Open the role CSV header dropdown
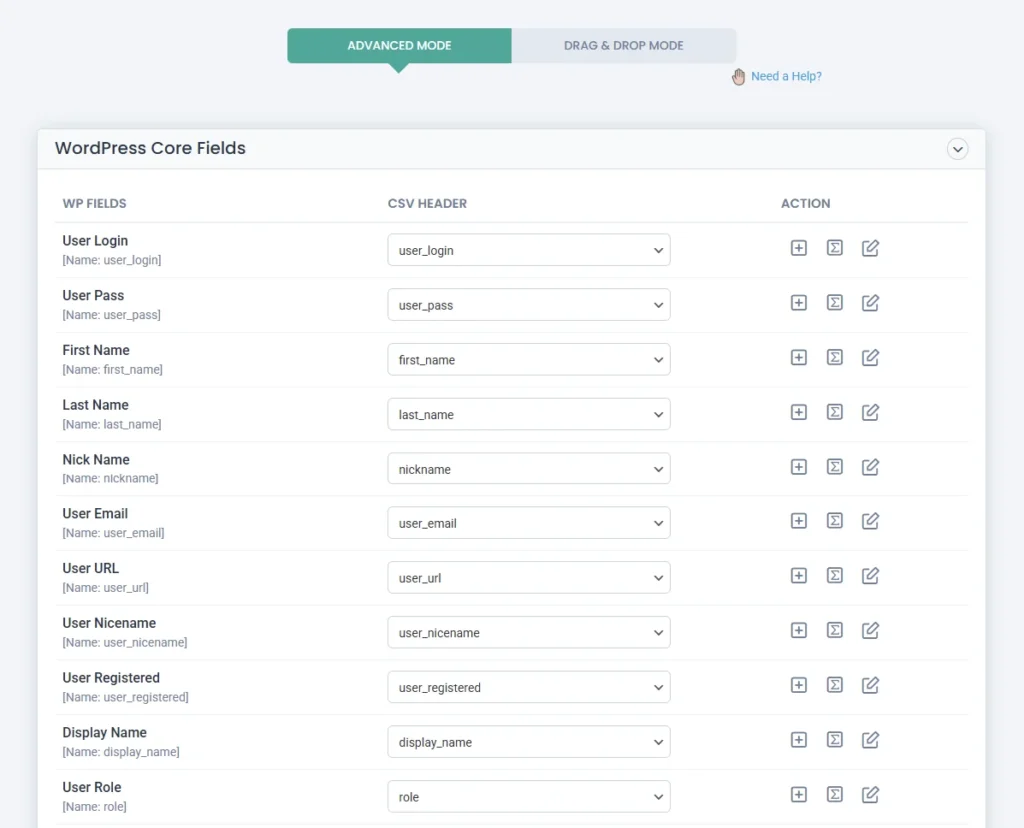 (528, 797)
